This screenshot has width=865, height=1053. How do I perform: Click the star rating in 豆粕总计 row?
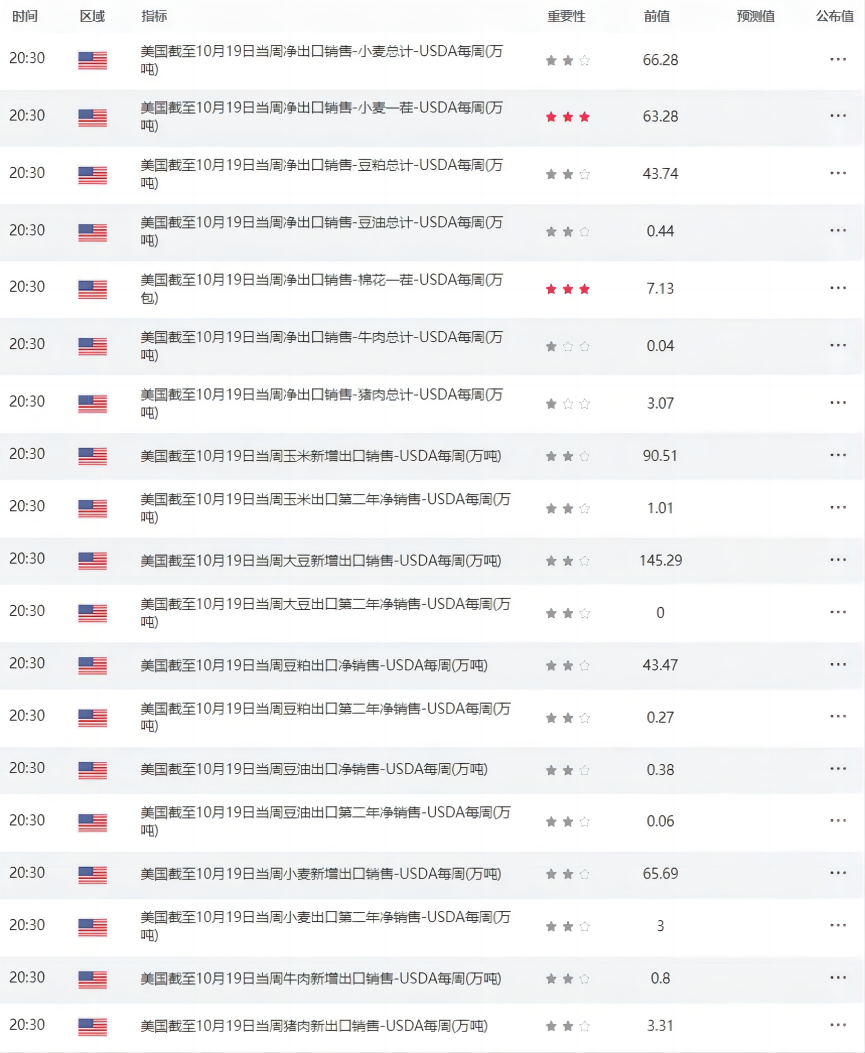tap(568, 174)
